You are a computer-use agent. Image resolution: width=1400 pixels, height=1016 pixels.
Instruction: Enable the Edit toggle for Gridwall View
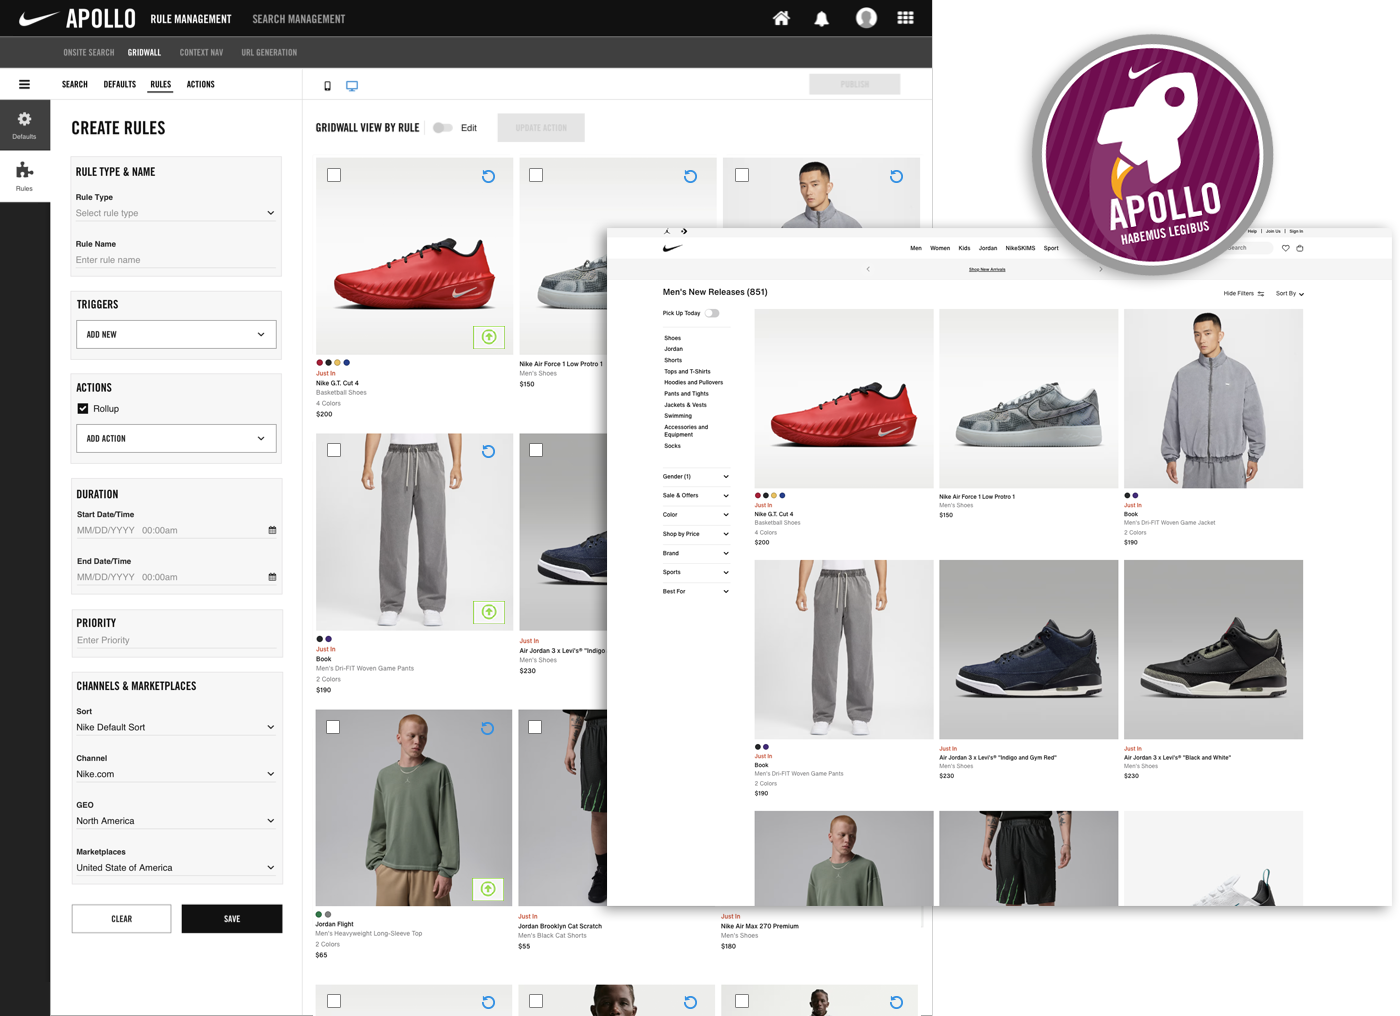441,128
